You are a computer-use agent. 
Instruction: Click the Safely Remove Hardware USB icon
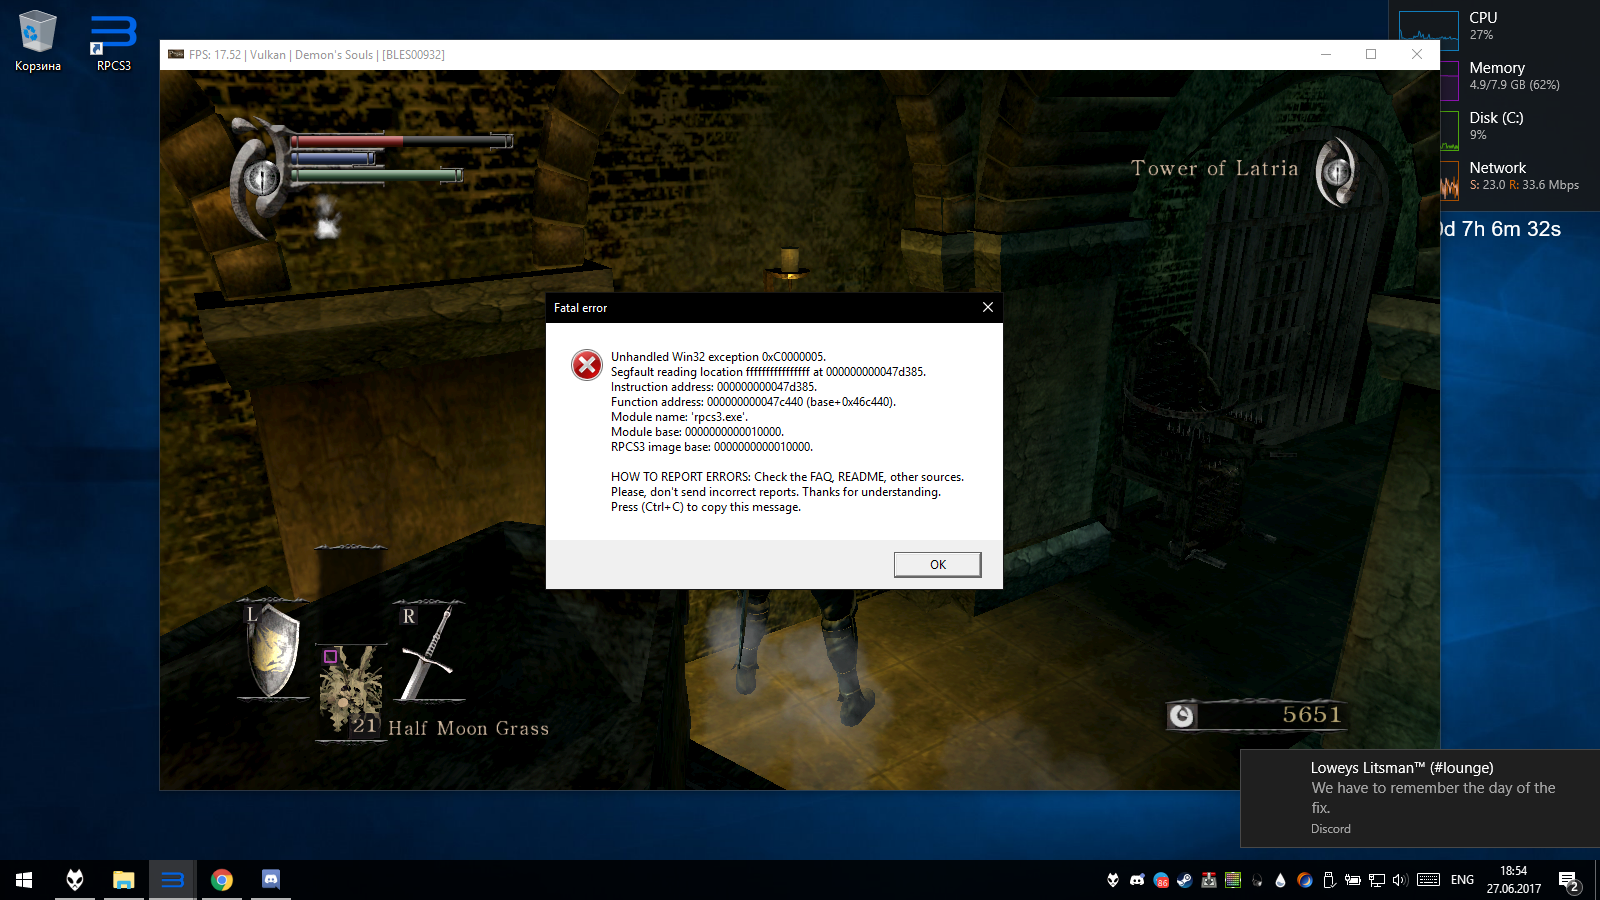[x=1329, y=880]
